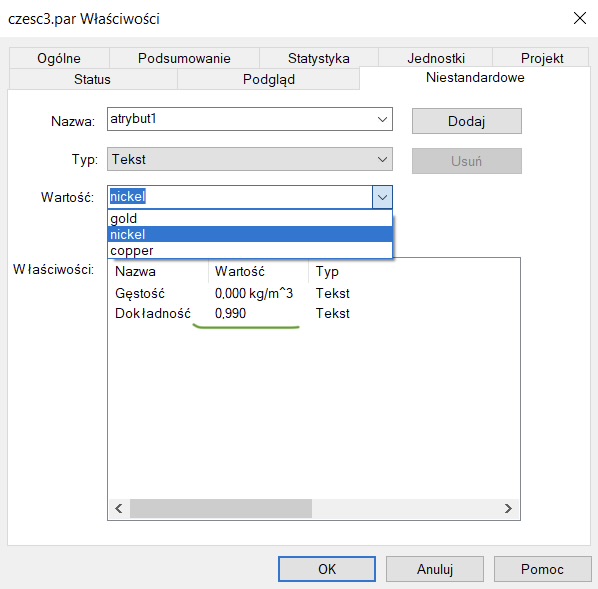Open the Statystyka tab
The height and width of the screenshot is (589, 598).
319,58
